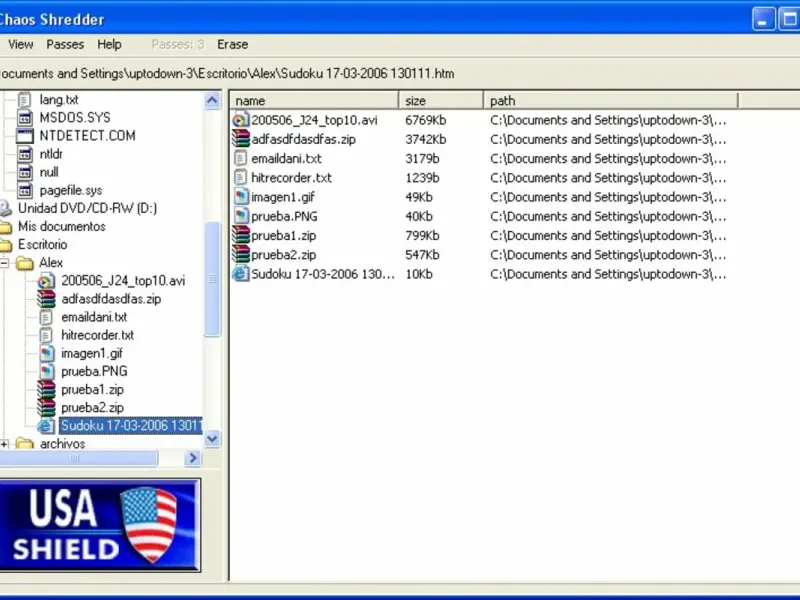The height and width of the screenshot is (600, 800).
Task: Click the avi file icon in tree
Action: (46, 281)
